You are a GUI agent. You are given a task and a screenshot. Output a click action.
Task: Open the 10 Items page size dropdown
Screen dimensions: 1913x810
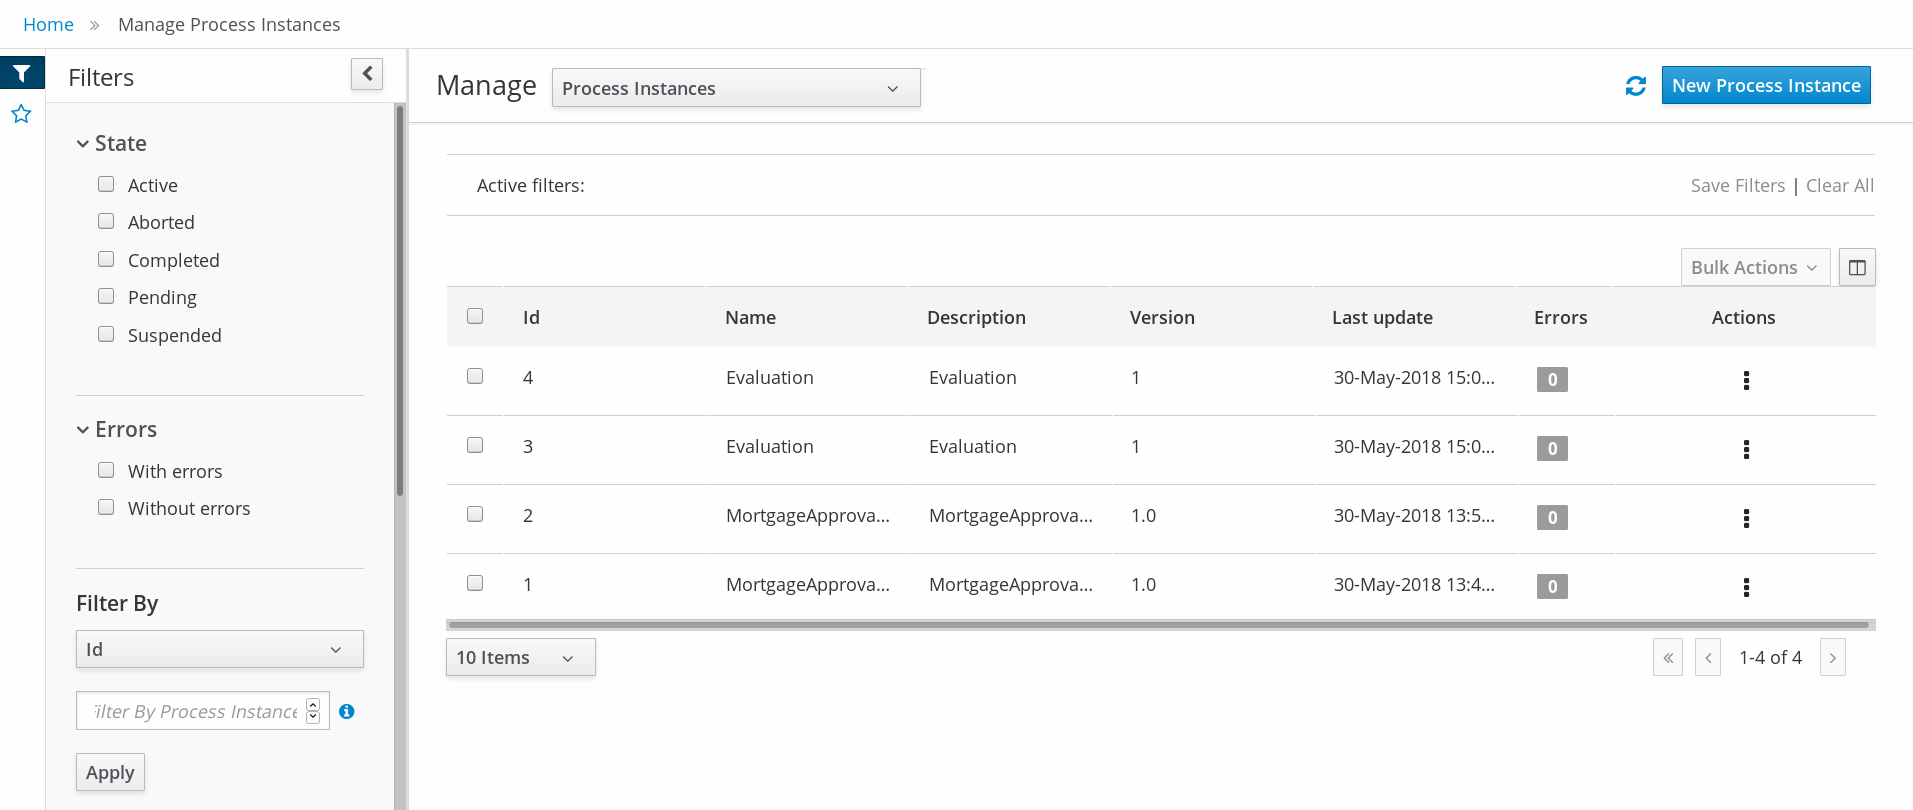click(521, 657)
